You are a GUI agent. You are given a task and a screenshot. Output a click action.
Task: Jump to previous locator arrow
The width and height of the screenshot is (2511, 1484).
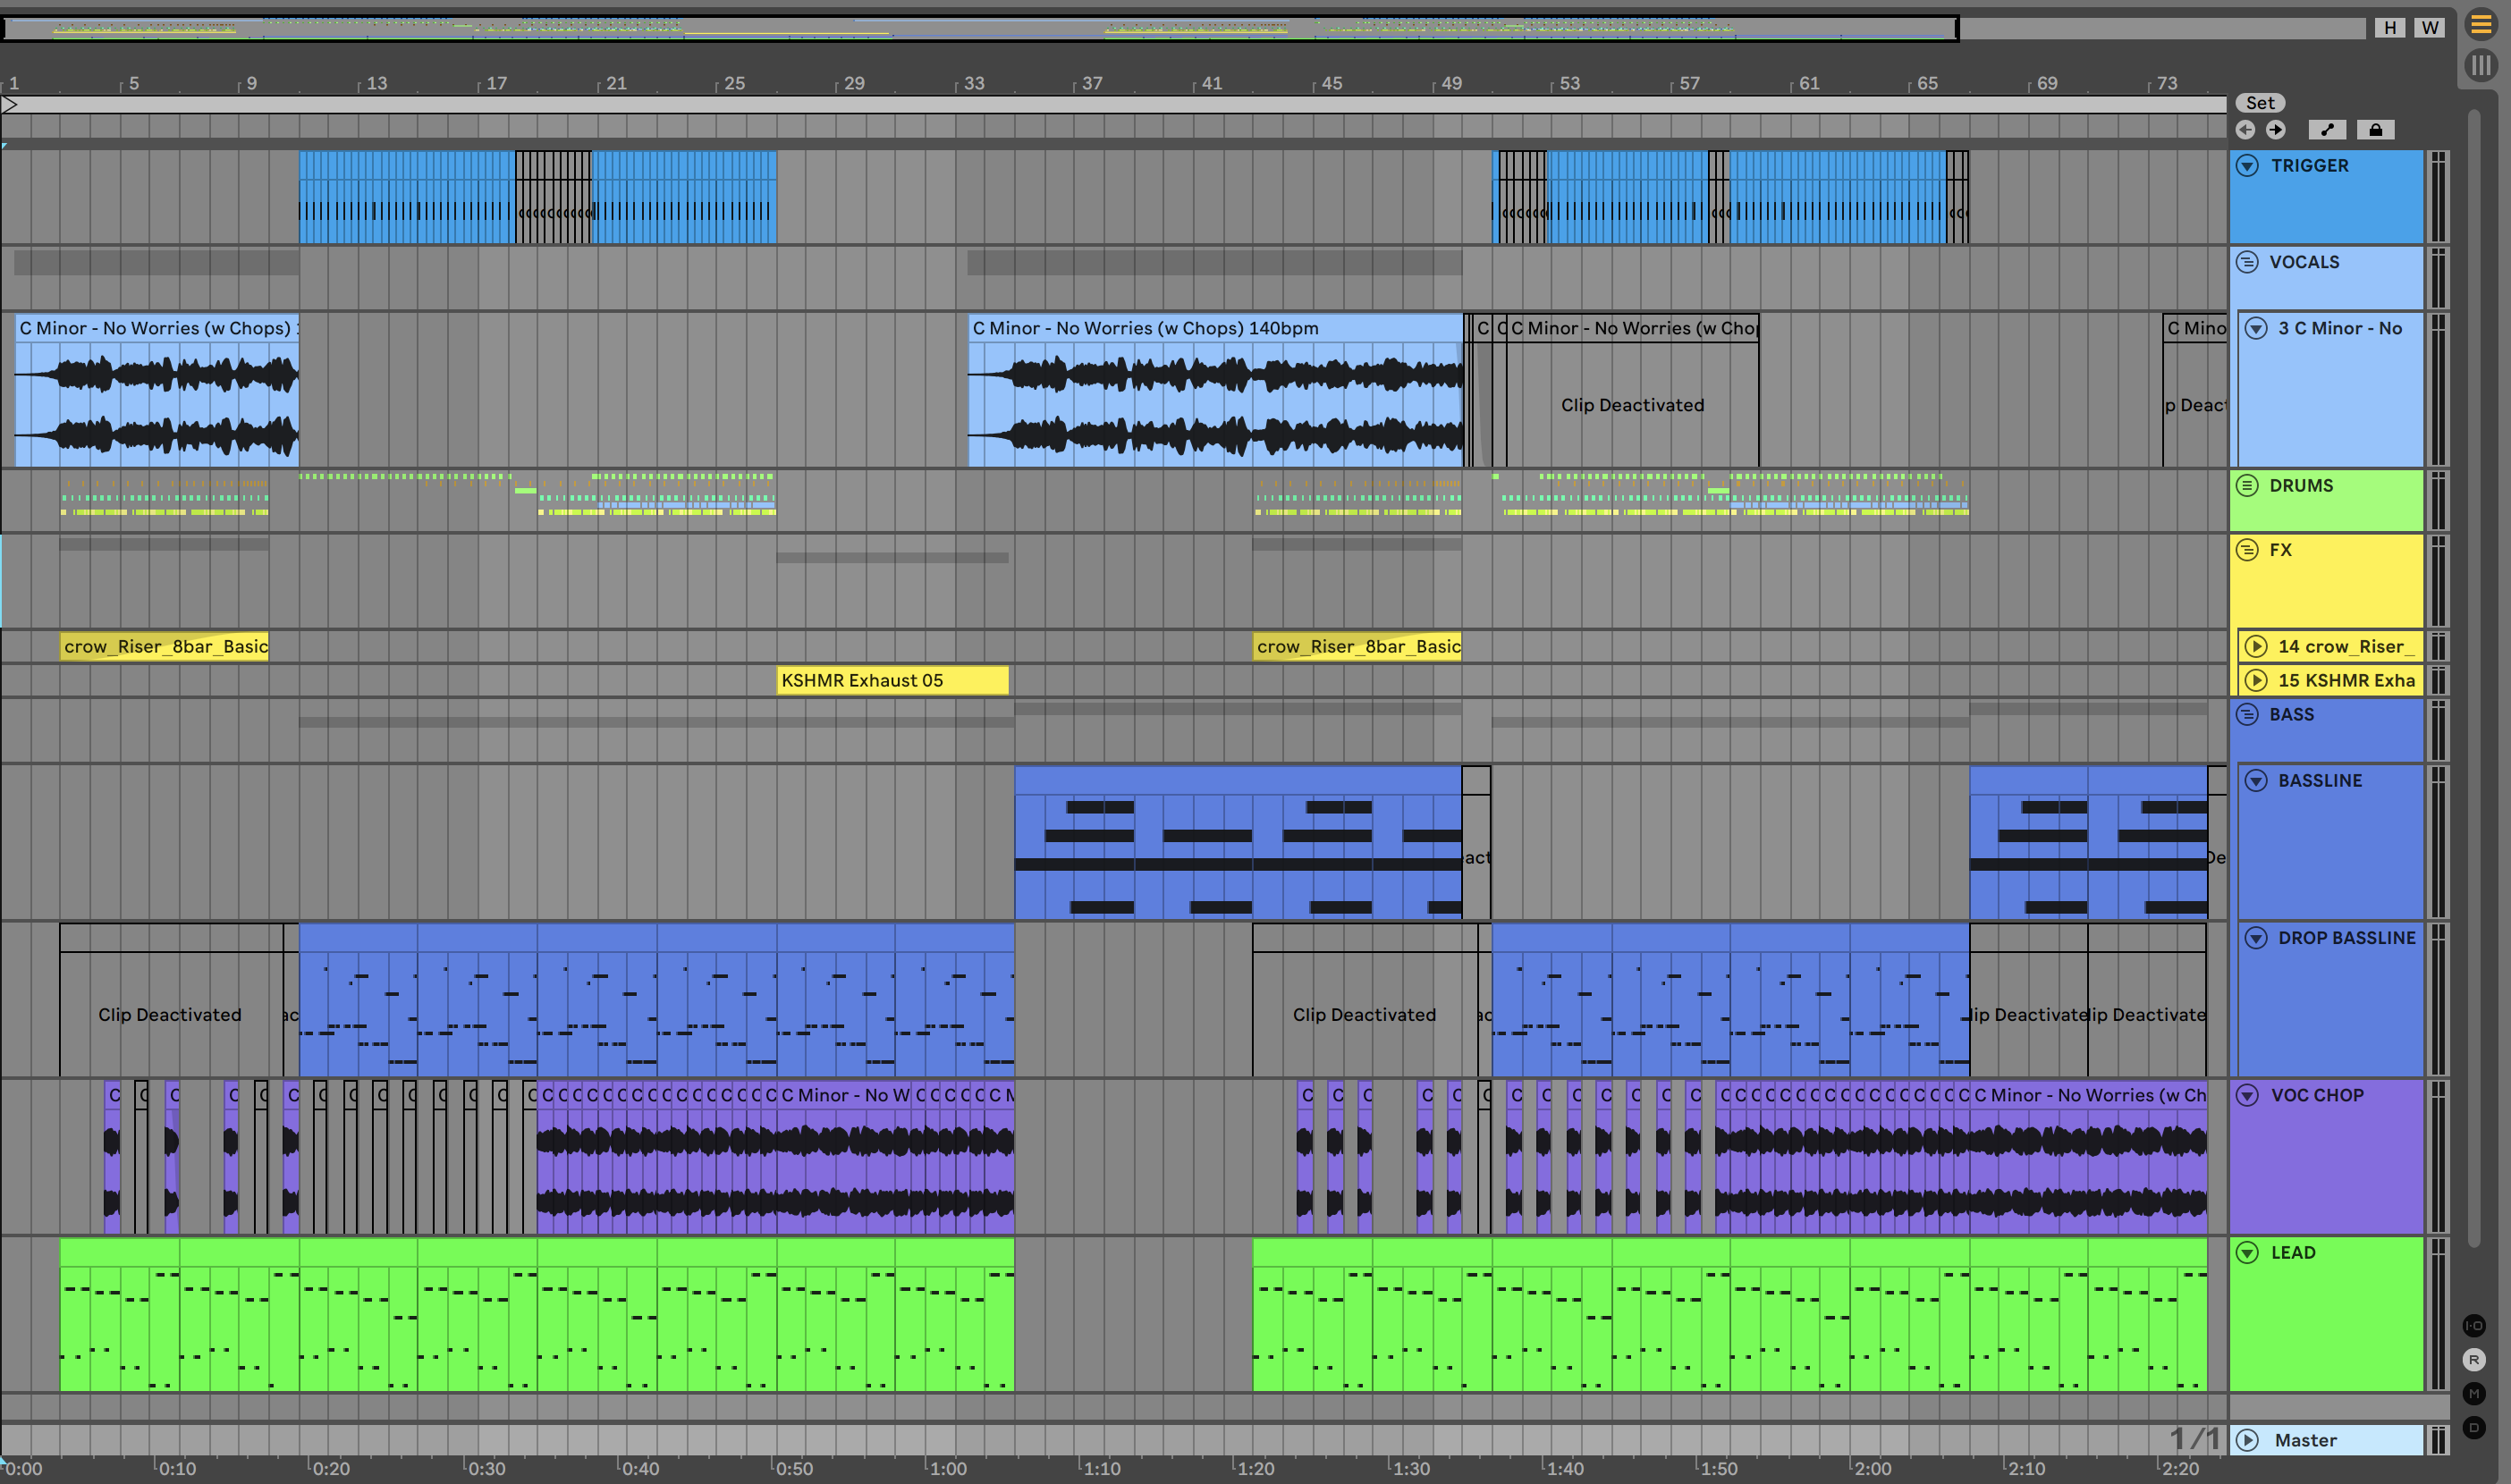[2246, 130]
